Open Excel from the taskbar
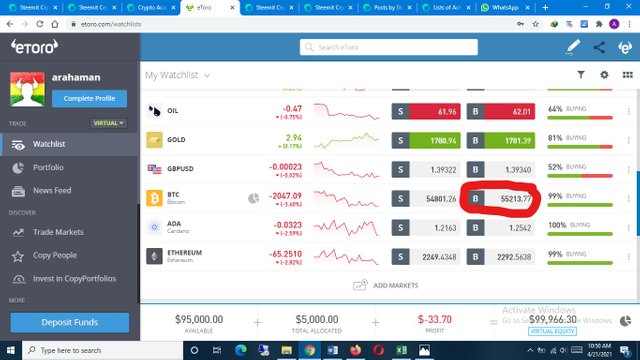The height and width of the screenshot is (360, 640). coord(401,350)
